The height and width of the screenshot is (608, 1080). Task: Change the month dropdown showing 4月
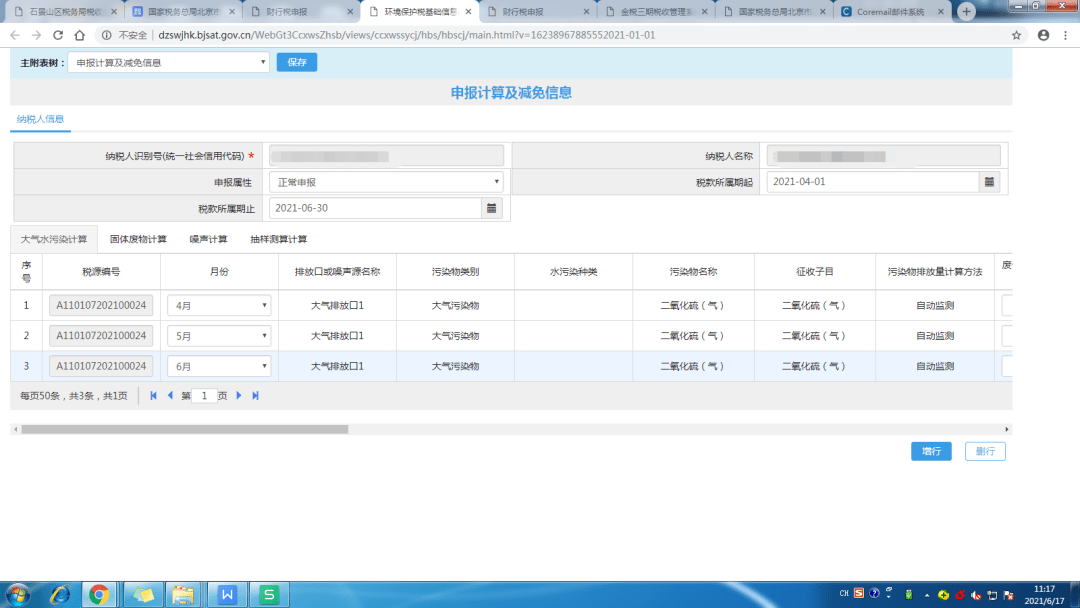tap(219, 306)
